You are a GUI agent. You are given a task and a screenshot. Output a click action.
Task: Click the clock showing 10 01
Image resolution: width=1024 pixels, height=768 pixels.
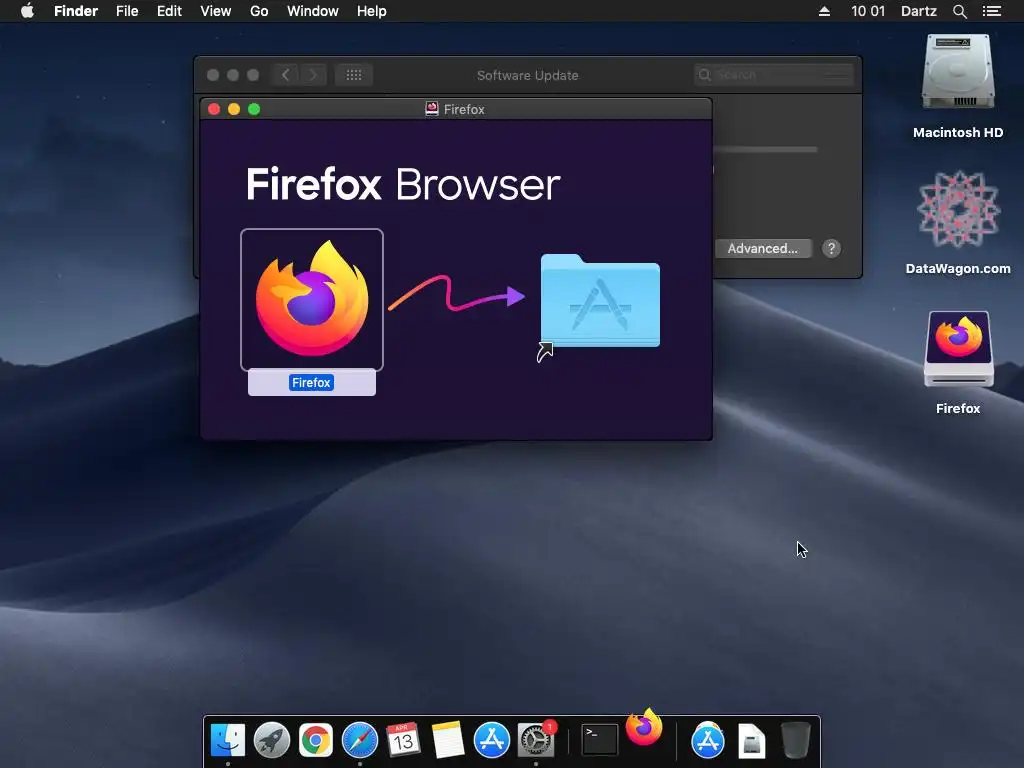tap(868, 11)
